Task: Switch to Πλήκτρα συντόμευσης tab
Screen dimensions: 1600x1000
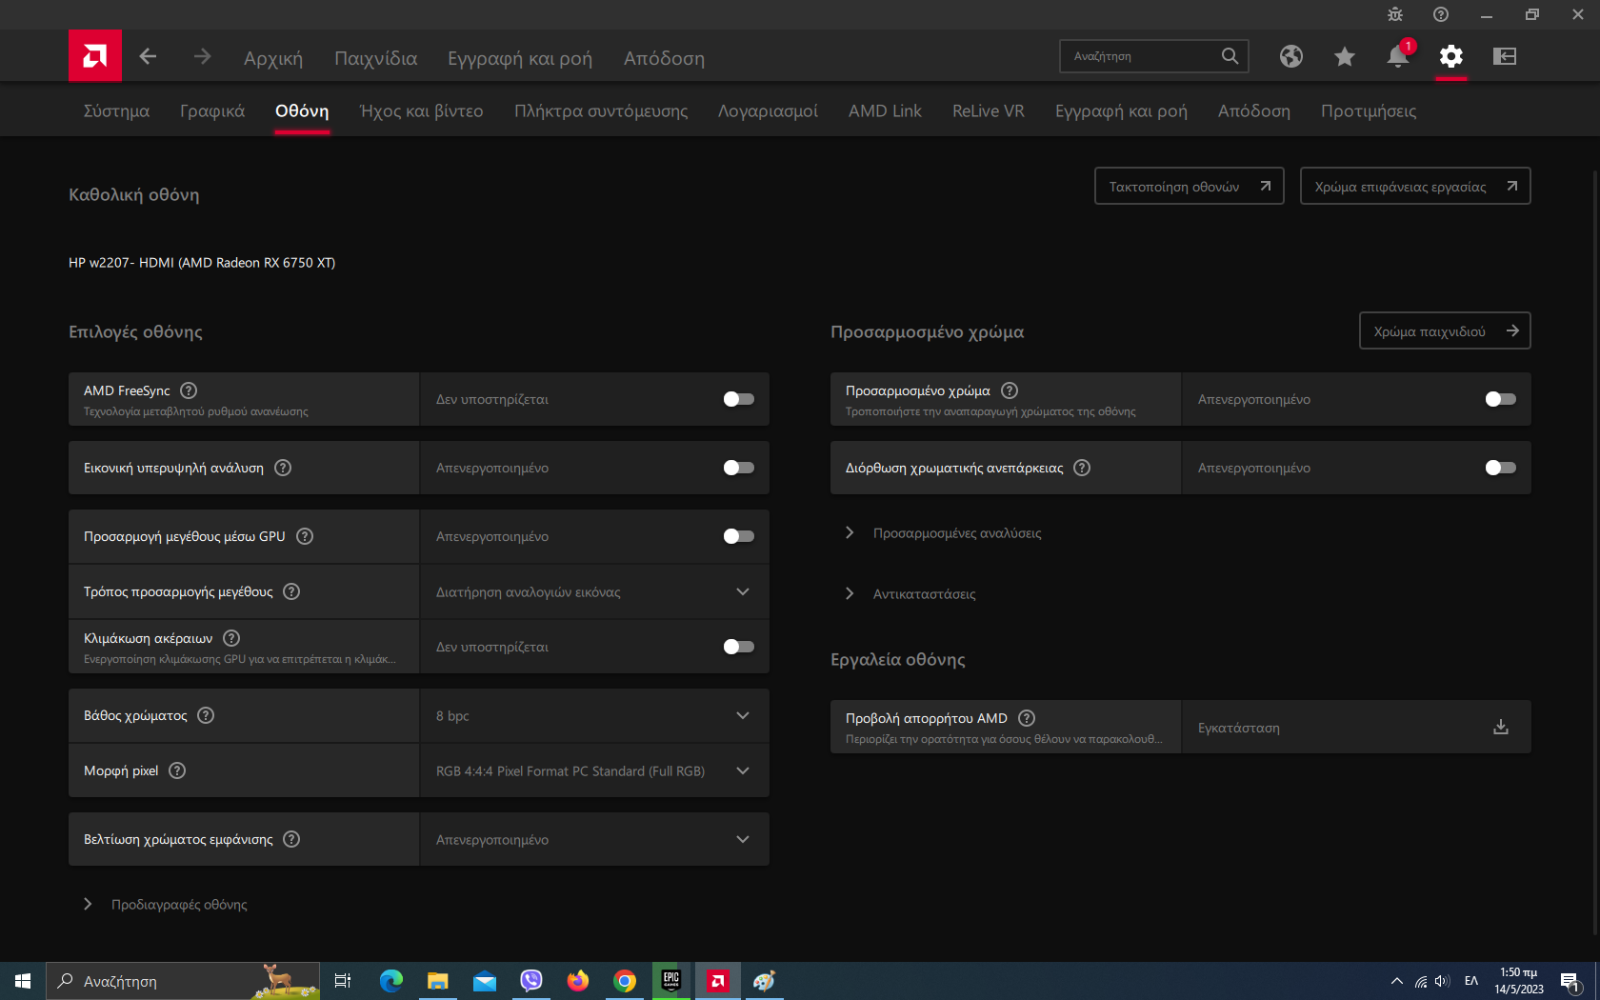Action: pos(601,111)
